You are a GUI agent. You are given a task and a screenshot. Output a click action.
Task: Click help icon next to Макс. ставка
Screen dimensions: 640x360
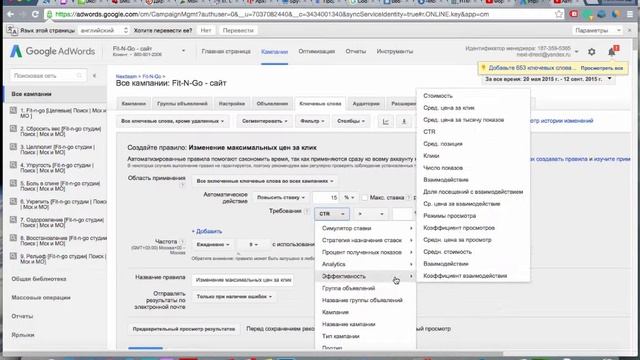click(x=408, y=198)
